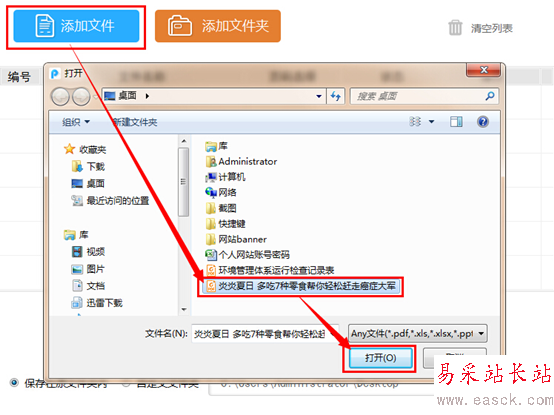
Task: Select the 环境管理体系运行检查记录表 file
Action: 270,270
